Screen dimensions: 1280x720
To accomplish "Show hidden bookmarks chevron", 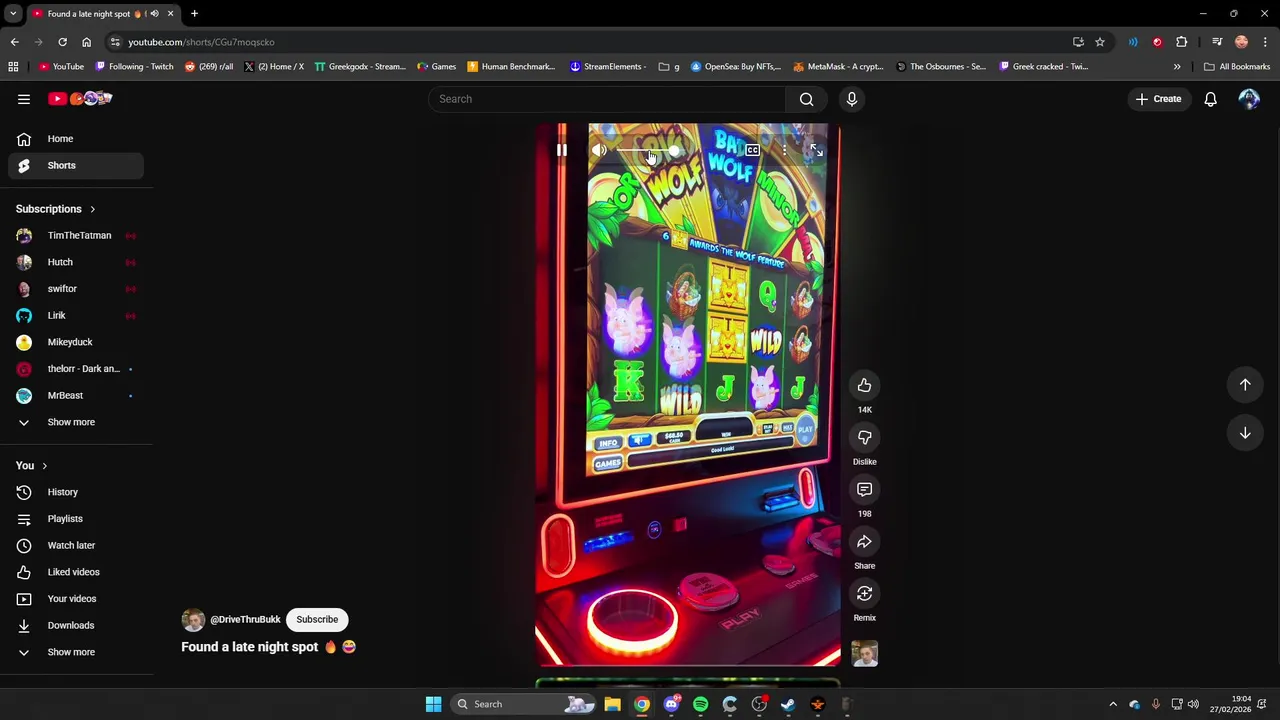I will click(1177, 67).
